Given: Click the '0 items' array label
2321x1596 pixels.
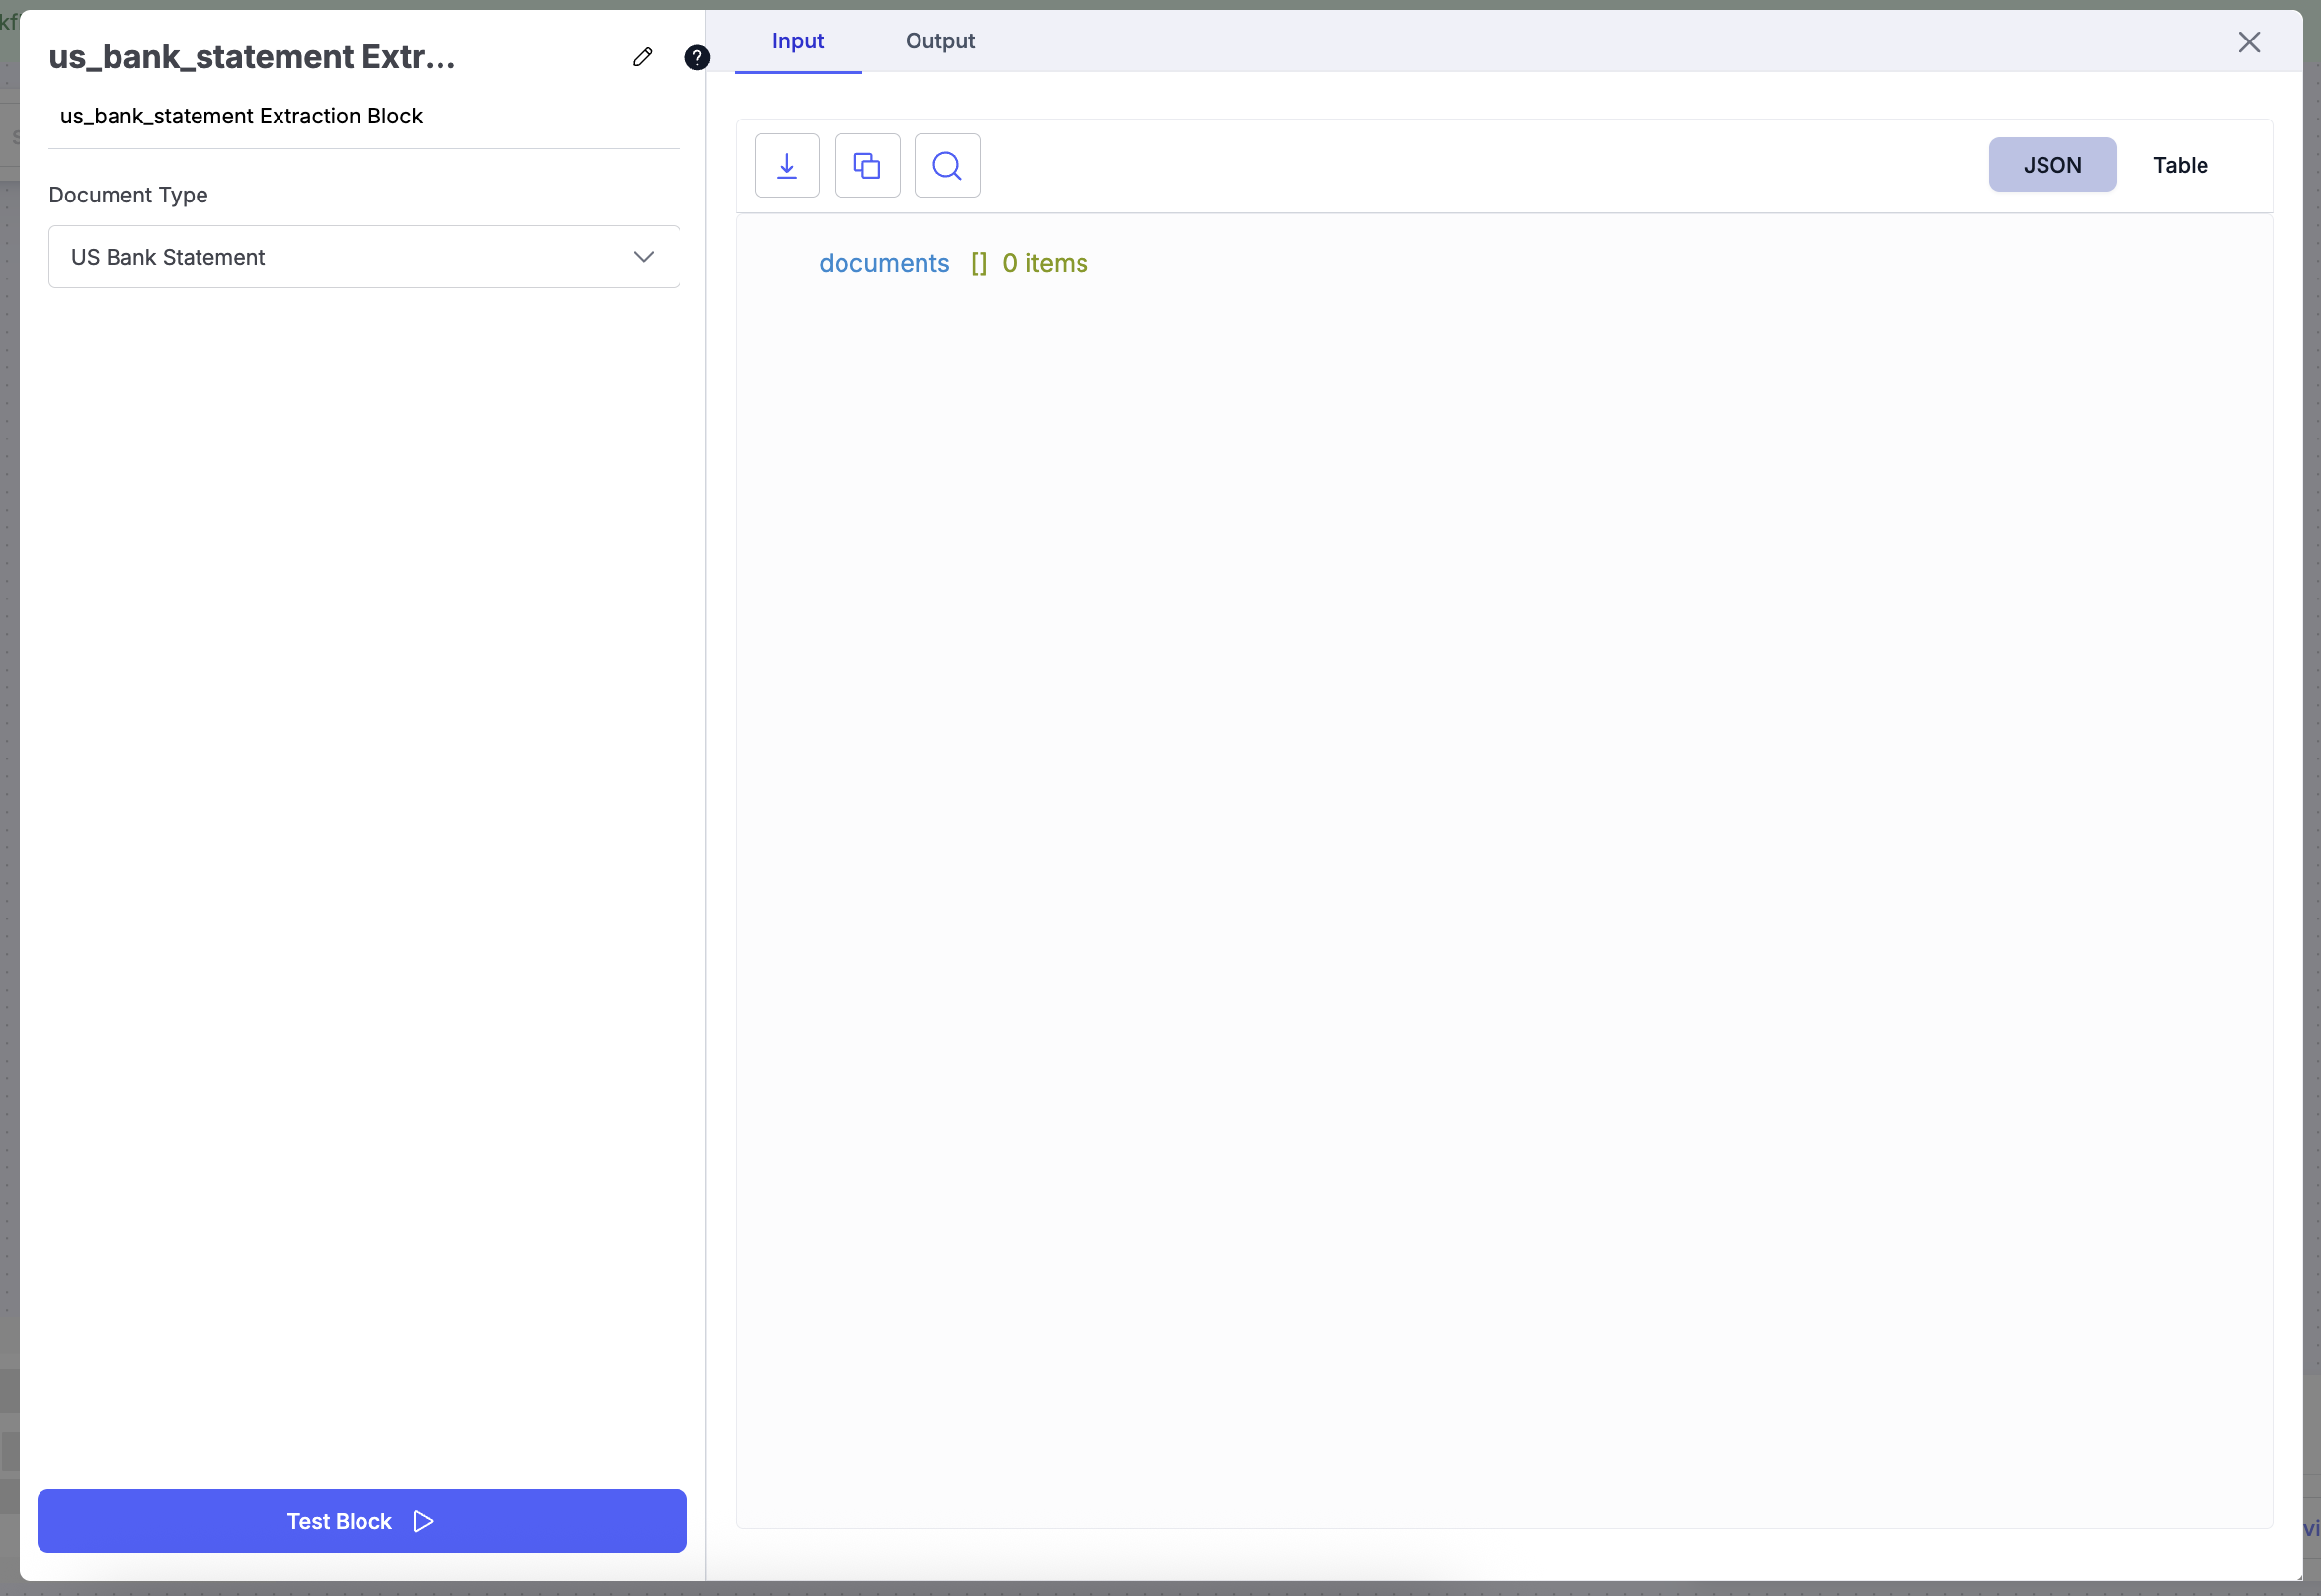Looking at the screenshot, I should coord(1045,263).
